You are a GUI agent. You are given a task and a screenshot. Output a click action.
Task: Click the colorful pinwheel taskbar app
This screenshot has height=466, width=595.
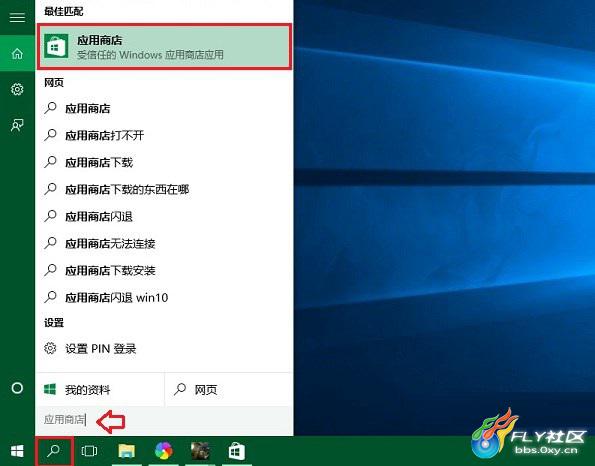(x=164, y=451)
